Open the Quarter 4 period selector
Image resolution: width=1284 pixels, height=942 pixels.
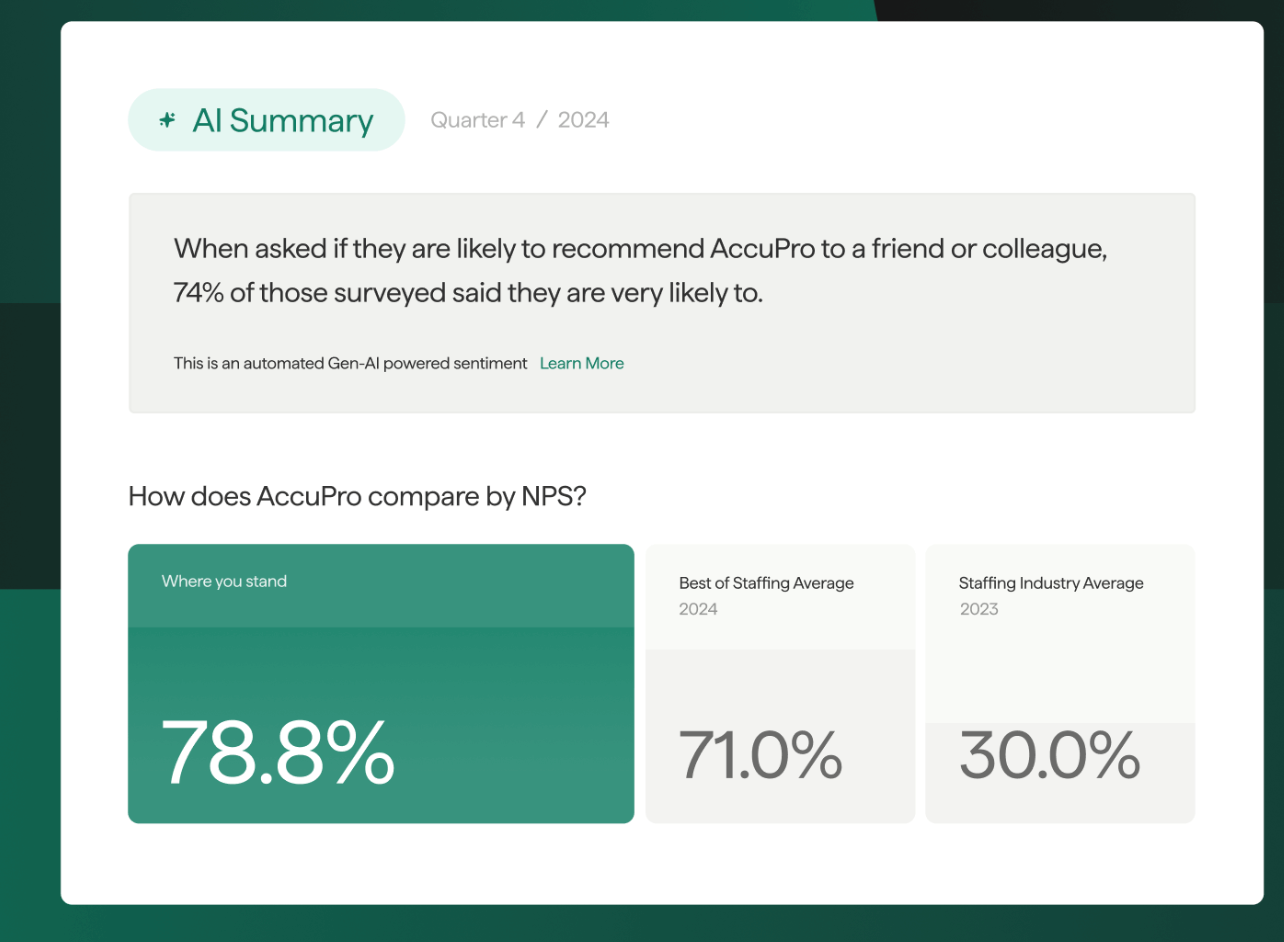coord(477,119)
